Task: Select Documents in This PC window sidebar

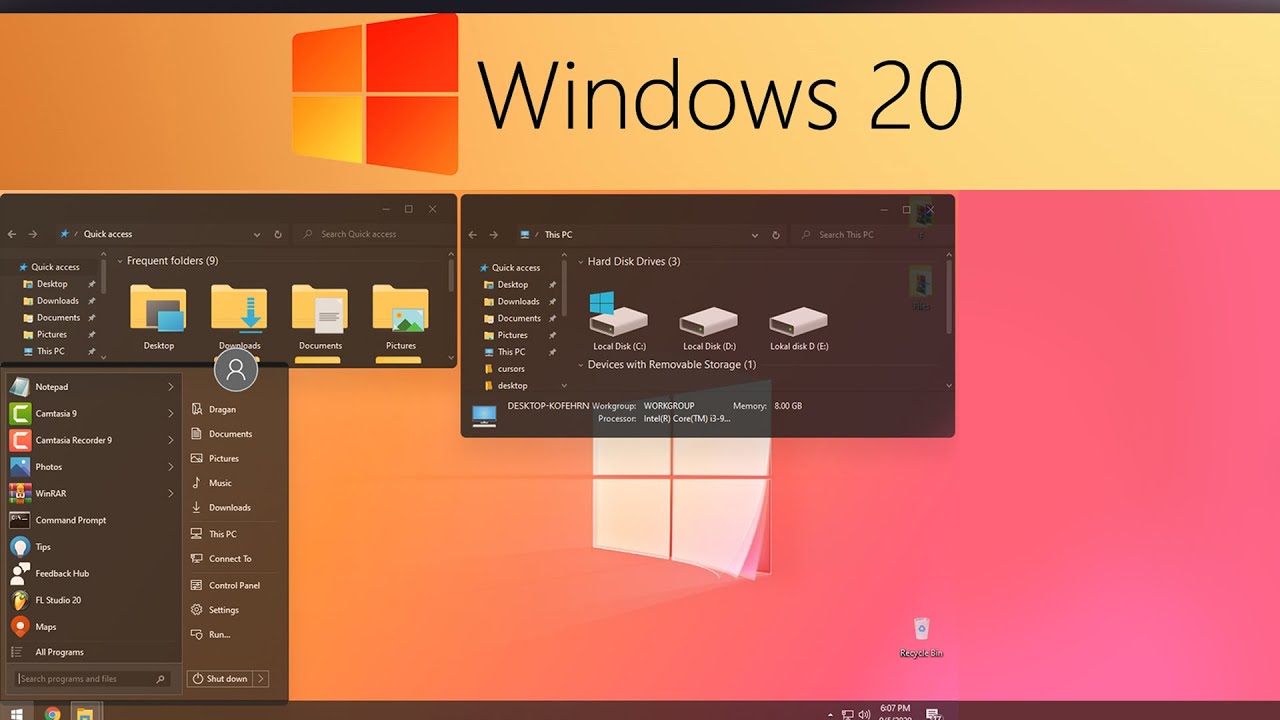Action: (x=519, y=318)
